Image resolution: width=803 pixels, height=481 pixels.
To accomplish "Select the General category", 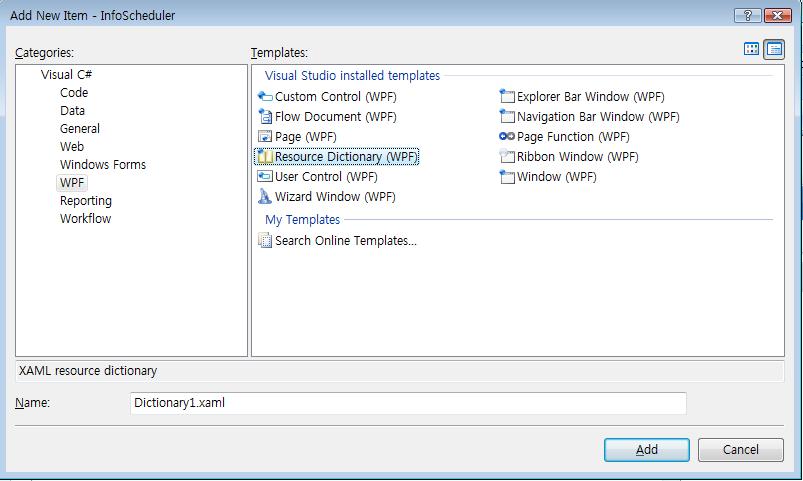I will coord(79,129).
